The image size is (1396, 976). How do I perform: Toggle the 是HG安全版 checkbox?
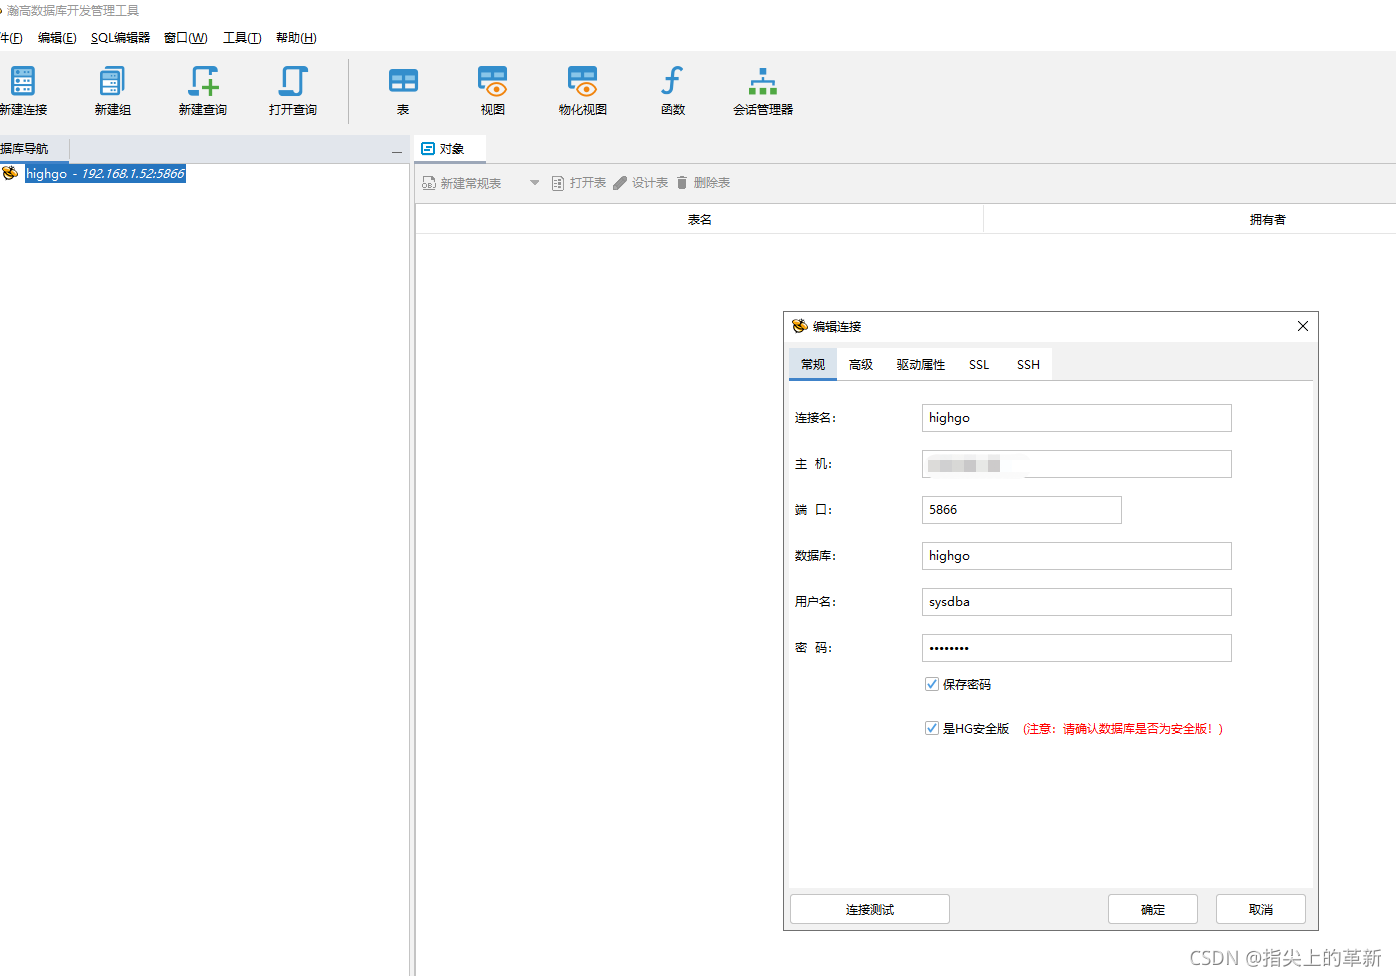pos(932,729)
